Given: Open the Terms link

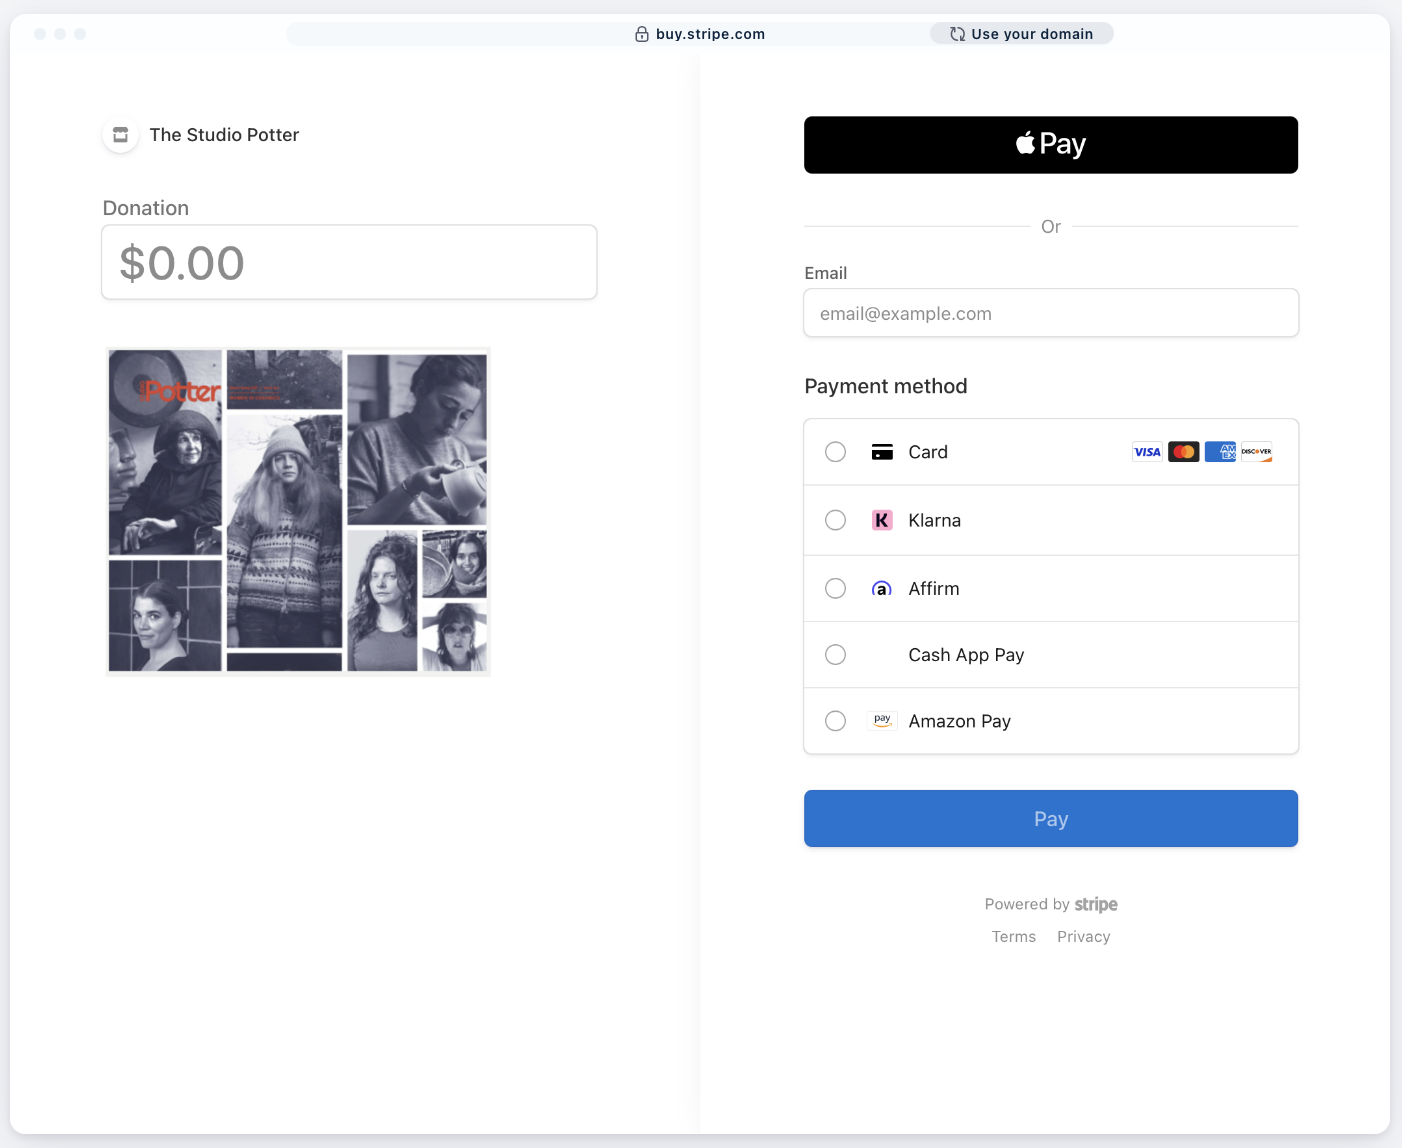Looking at the screenshot, I should click(x=1013, y=937).
